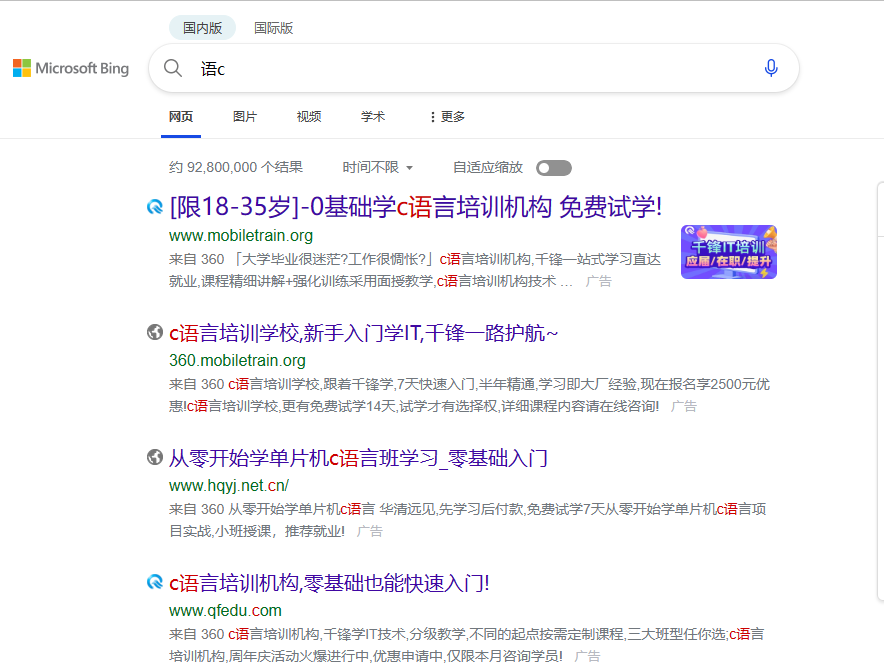
Task: Open the c语言培训学校,新手入门学IT result
Action: click(x=364, y=333)
